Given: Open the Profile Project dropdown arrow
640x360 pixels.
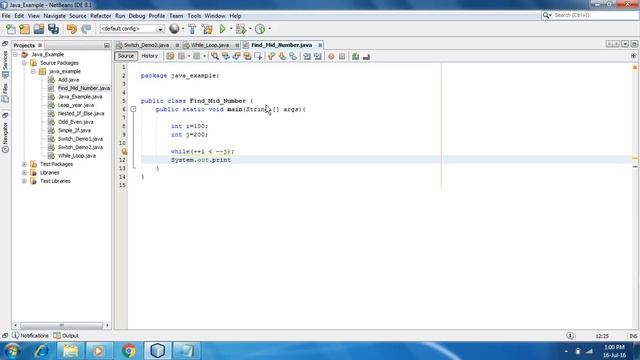Looking at the screenshot, I should pos(269,29).
